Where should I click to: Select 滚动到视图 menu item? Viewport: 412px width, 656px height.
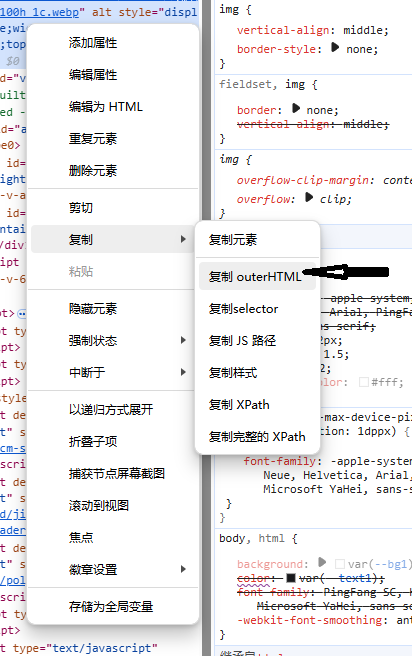coord(113,505)
